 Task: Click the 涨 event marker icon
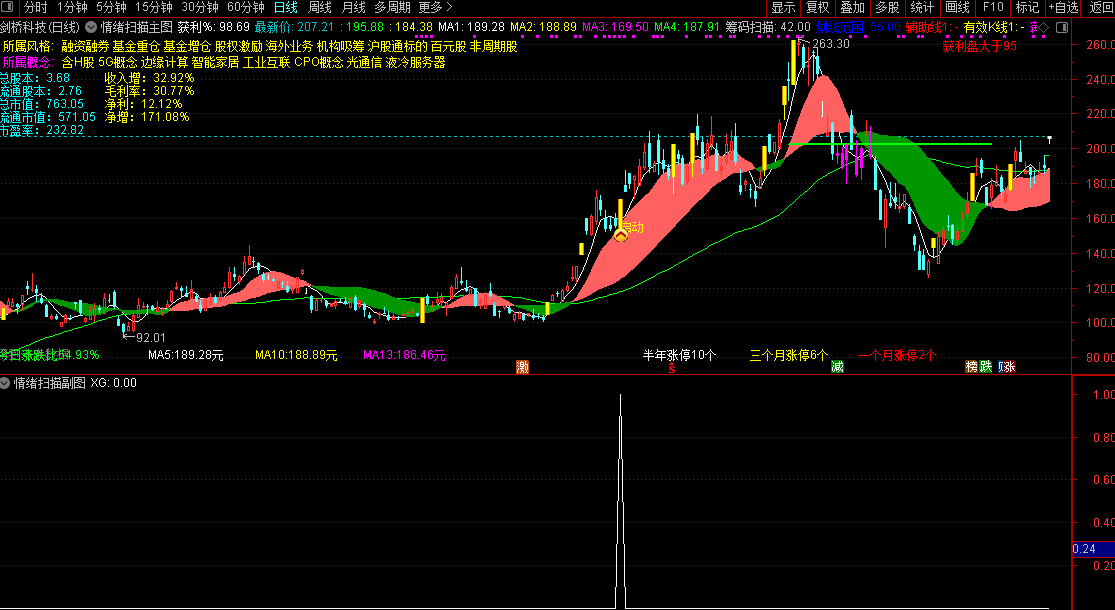[x=1008, y=367]
